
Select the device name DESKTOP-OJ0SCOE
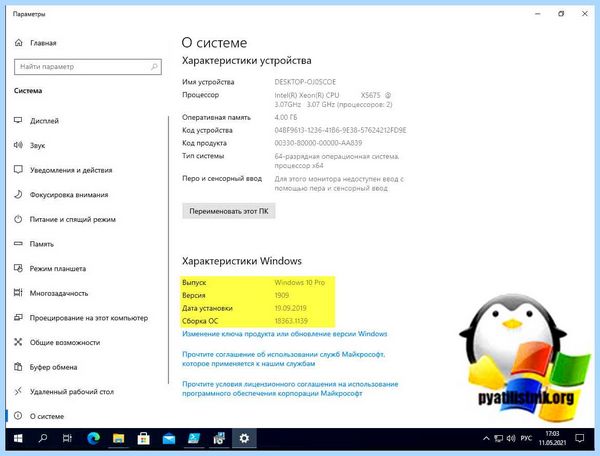click(305, 82)
